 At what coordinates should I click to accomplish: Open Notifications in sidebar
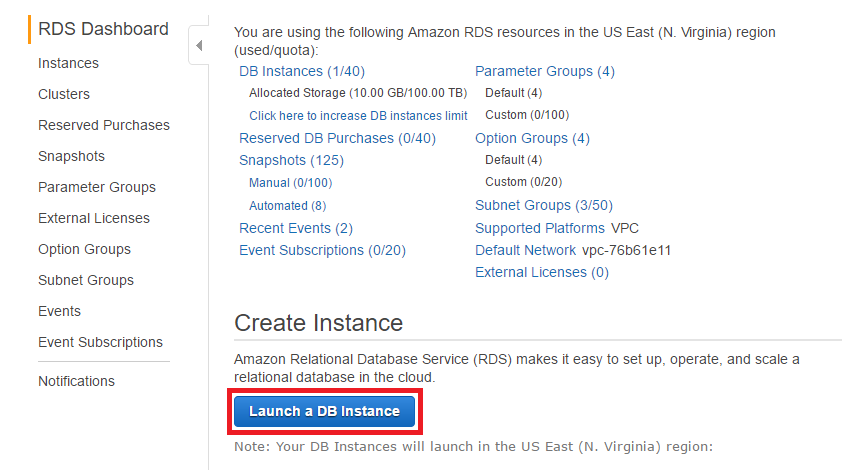tap(76, 381)
